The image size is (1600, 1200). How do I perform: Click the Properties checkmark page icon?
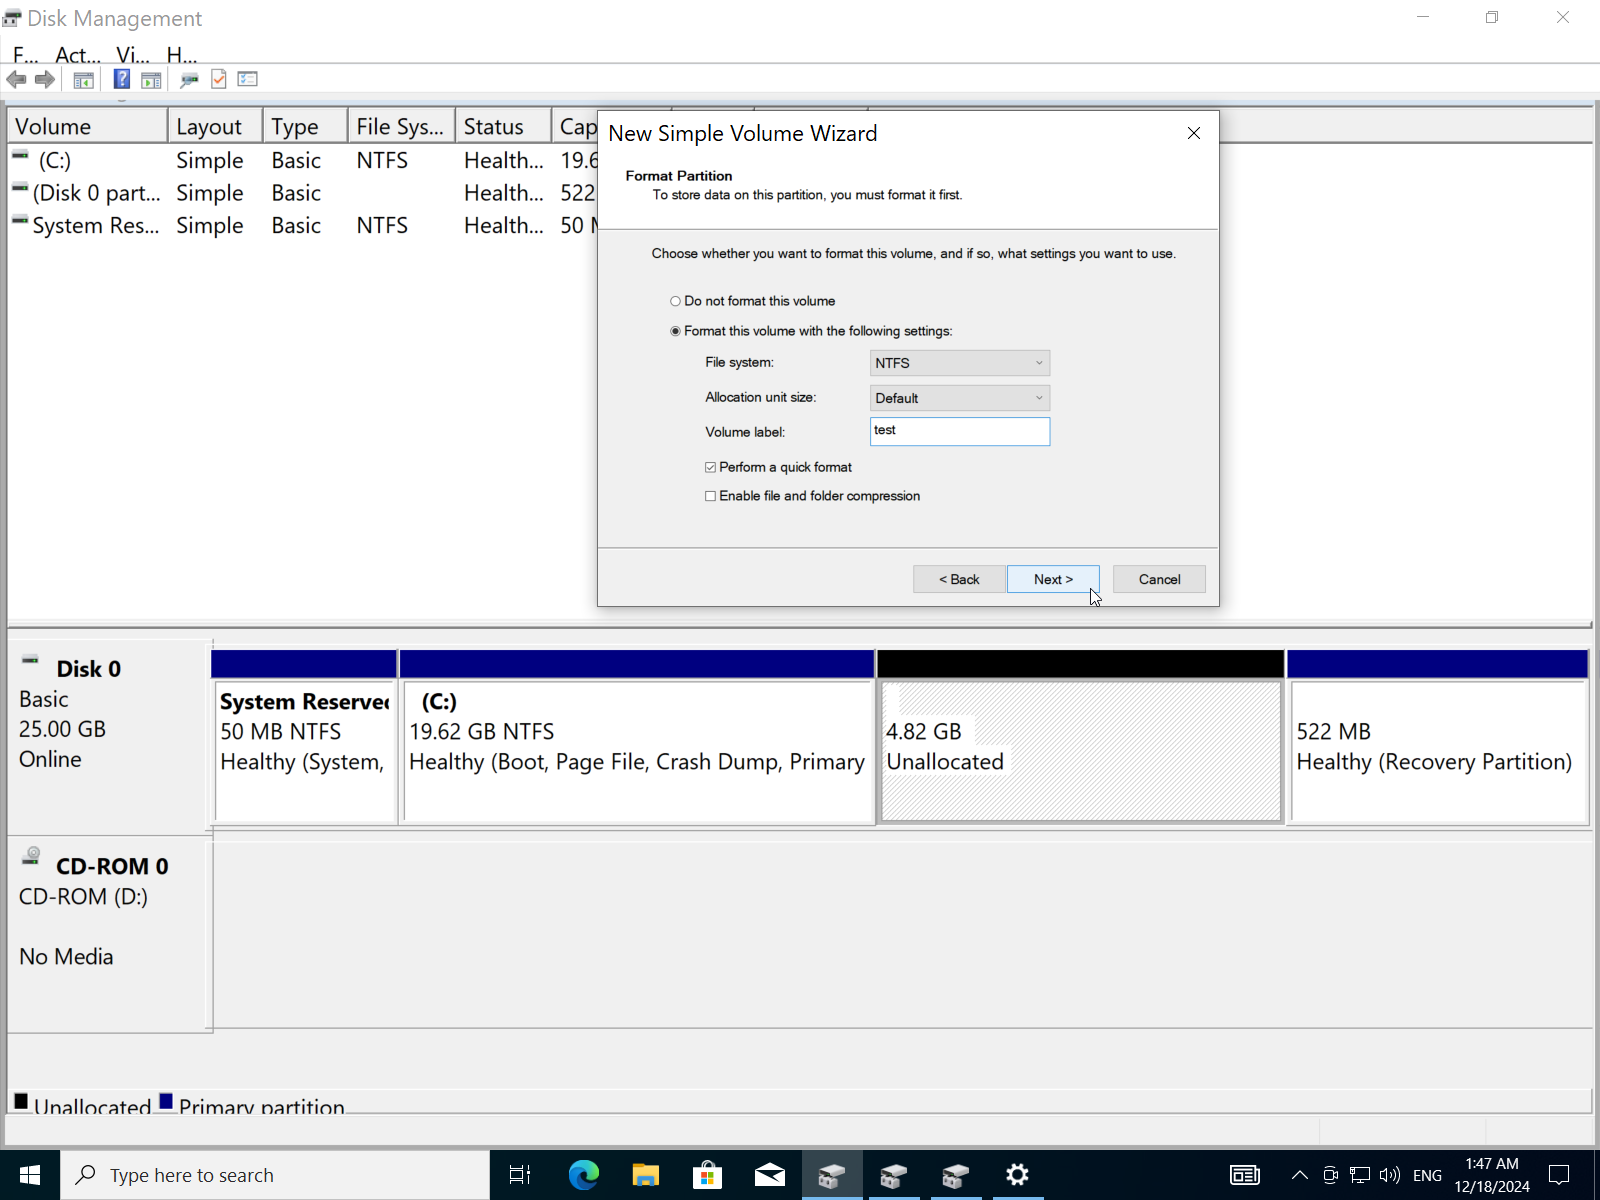(x=219, y=80)
